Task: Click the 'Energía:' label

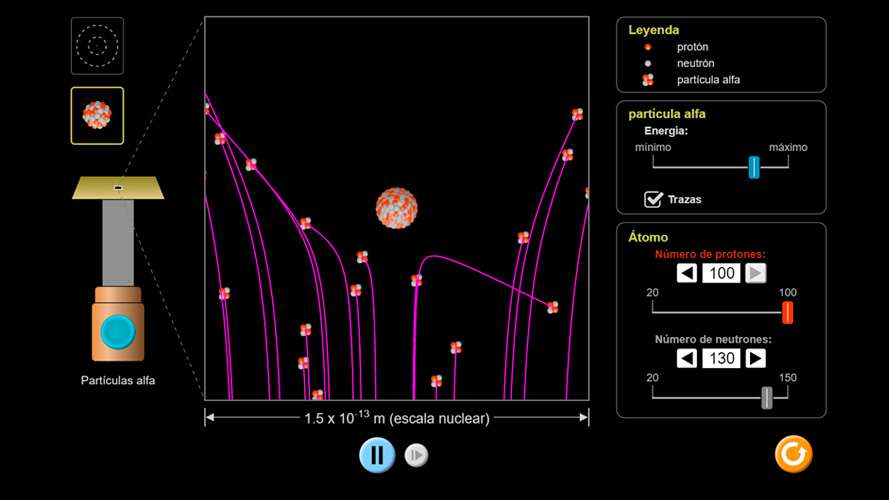Action: 666,131
